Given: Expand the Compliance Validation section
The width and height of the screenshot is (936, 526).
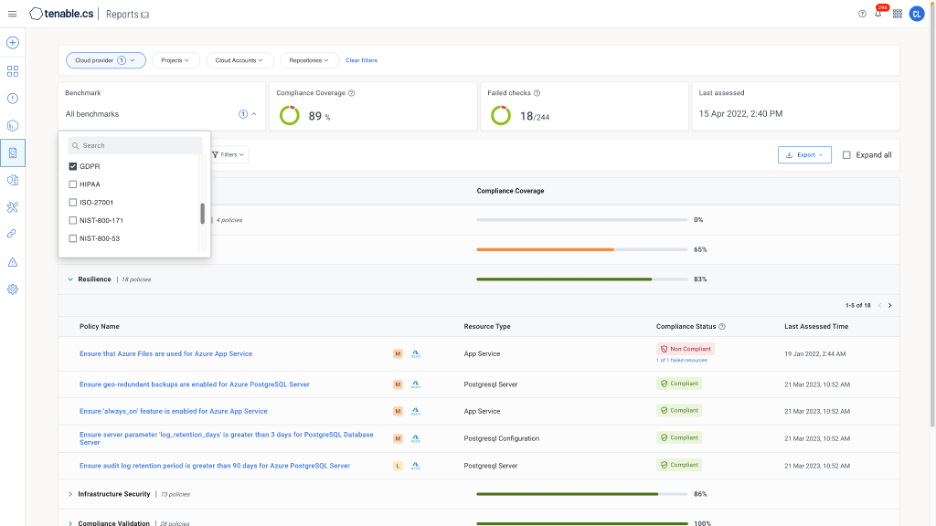Looking at the screenshot, I should coord(70,523).
